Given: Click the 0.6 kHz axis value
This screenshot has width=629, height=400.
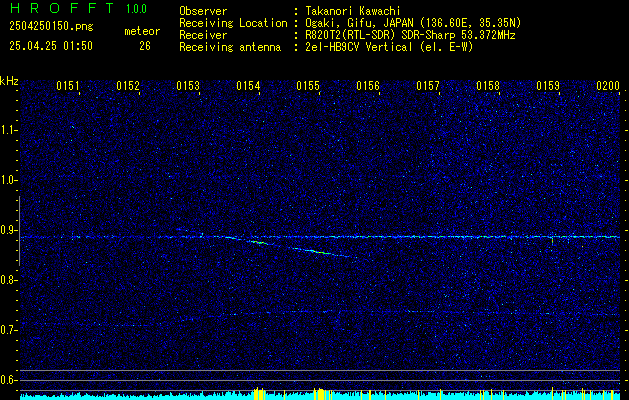Looking at the screenshot, I should pos(6,380).
